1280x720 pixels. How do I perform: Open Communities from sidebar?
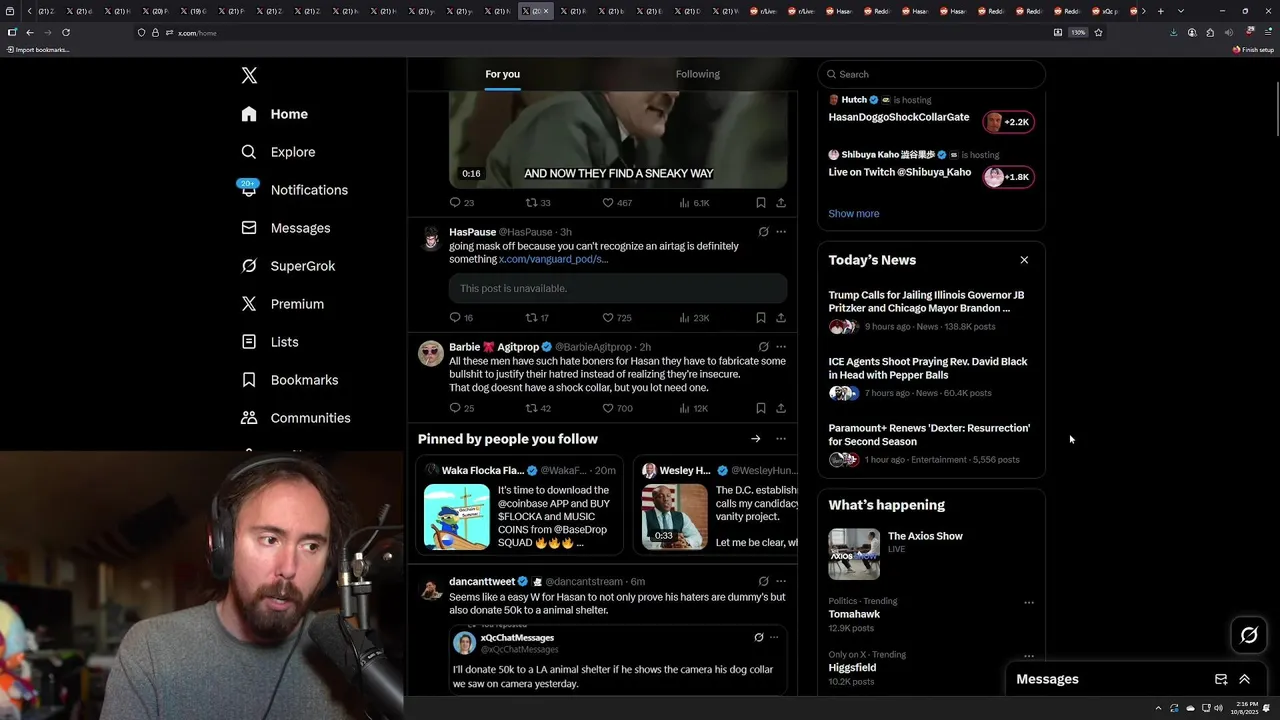[296, 418]
